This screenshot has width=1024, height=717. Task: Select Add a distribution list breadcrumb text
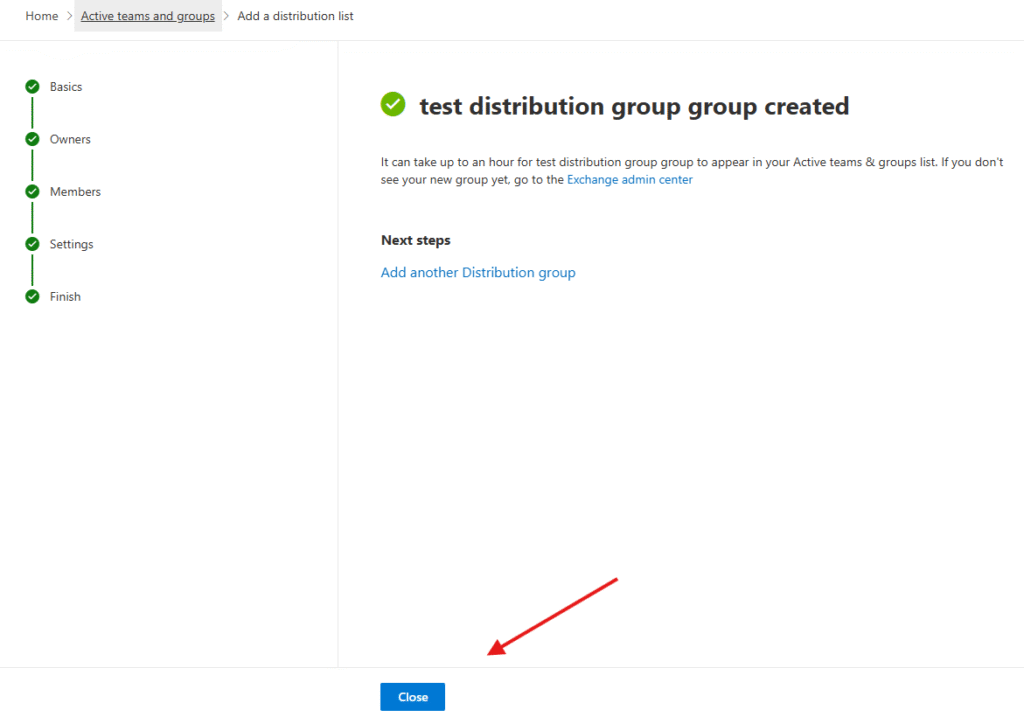295,16
